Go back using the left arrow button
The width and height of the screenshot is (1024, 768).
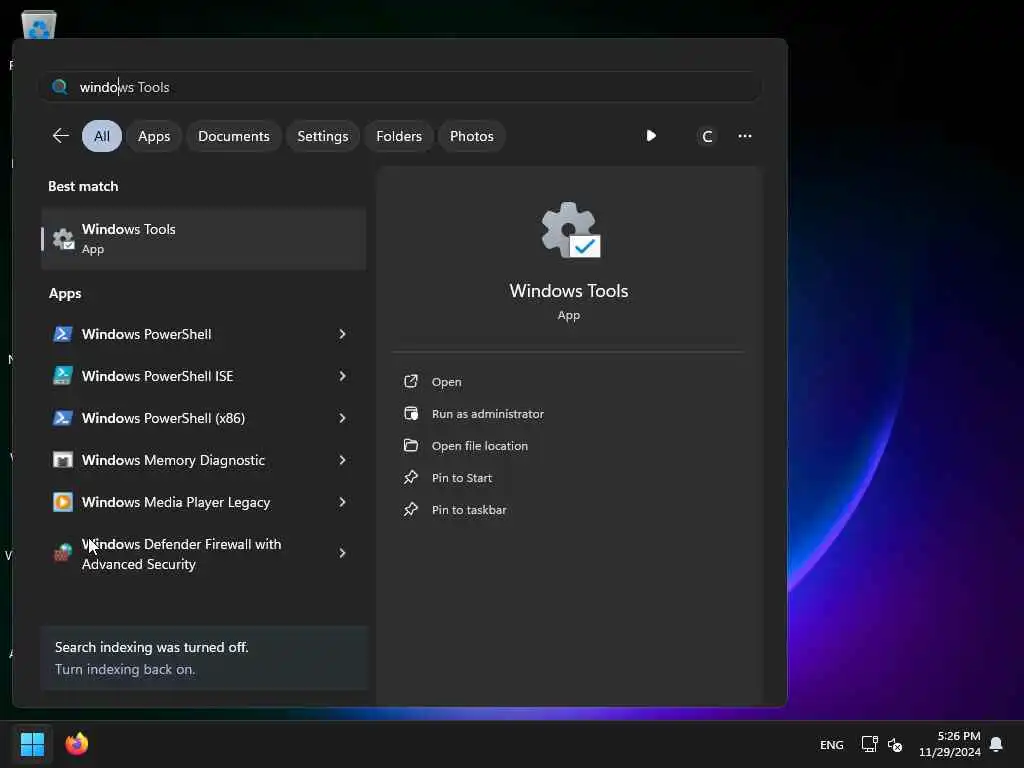click(x=61, y=136)
